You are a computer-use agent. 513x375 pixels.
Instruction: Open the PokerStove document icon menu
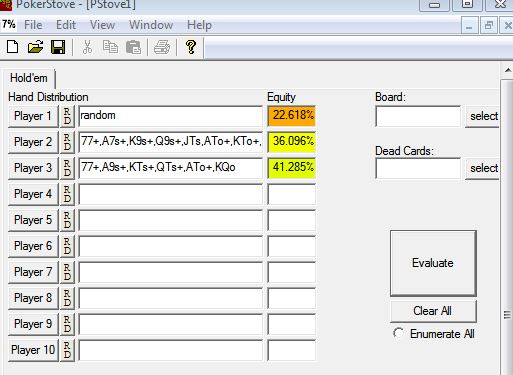pyautogui.click(x=8, y=24)
